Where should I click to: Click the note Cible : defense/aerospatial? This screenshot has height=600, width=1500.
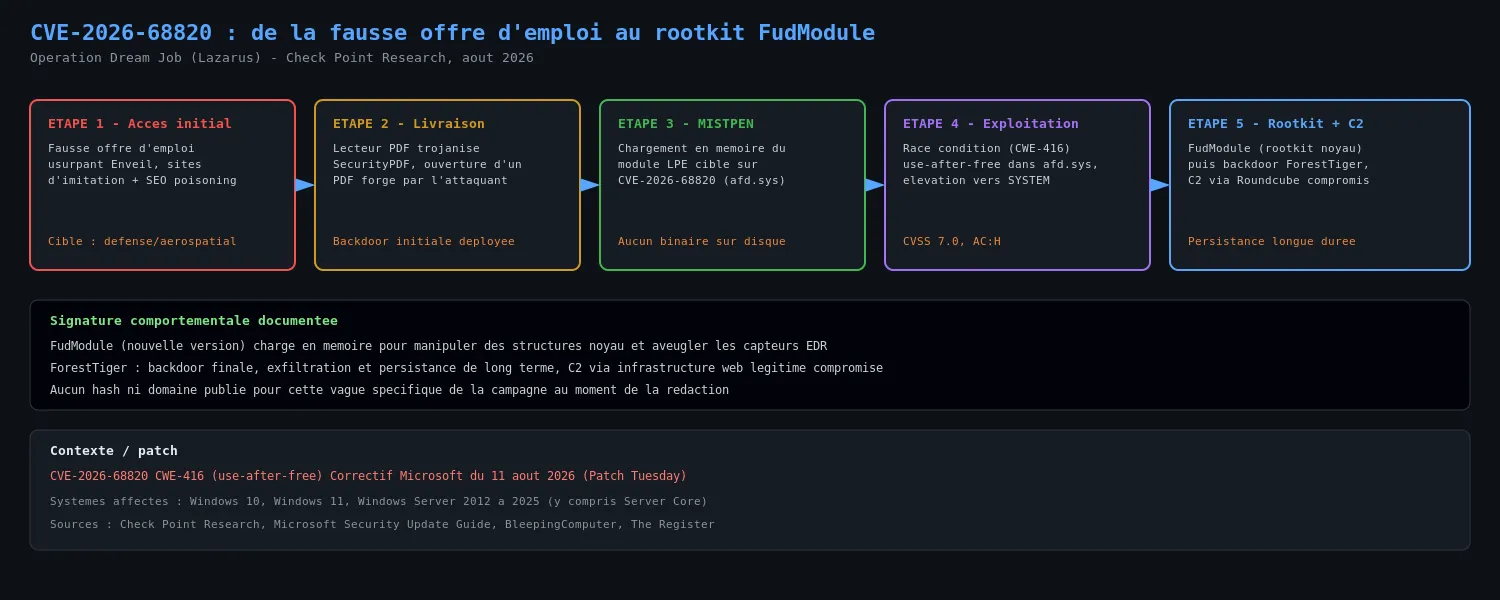pos(142,242)
